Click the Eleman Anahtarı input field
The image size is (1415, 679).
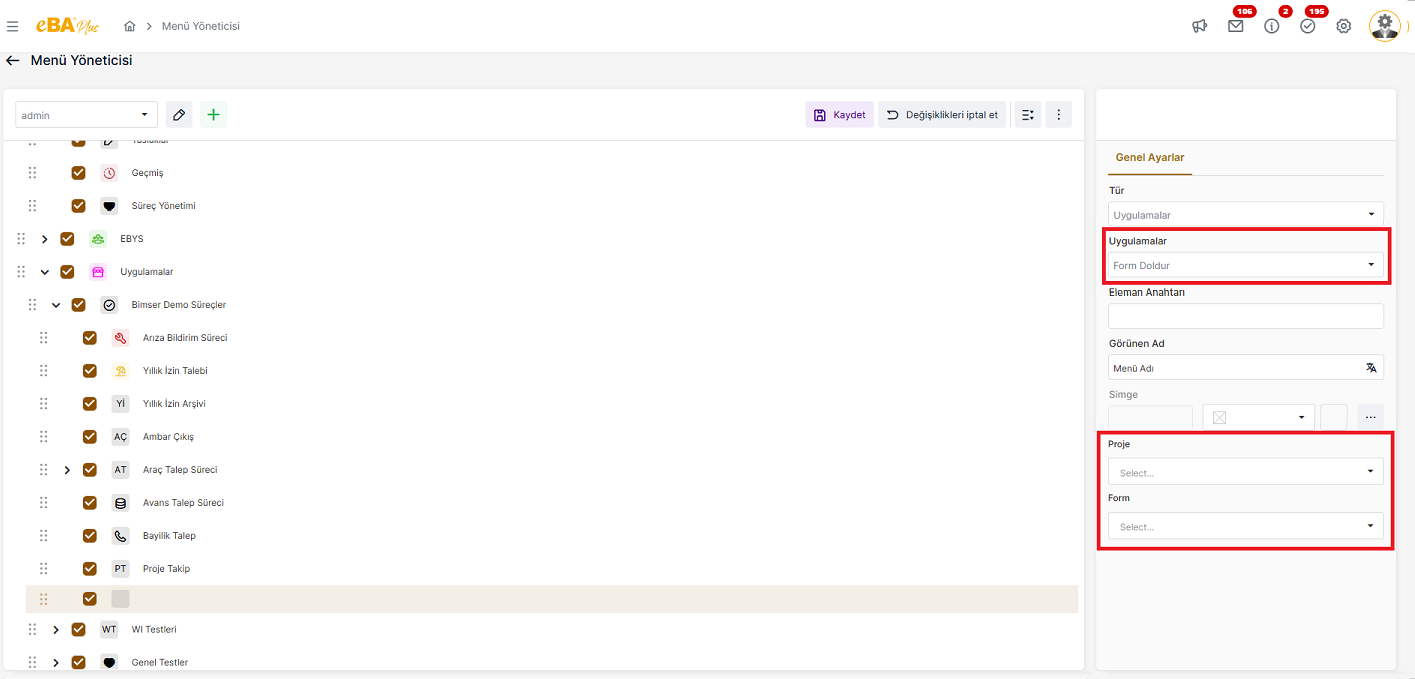pyautogui.click(x=1246, y=316)
